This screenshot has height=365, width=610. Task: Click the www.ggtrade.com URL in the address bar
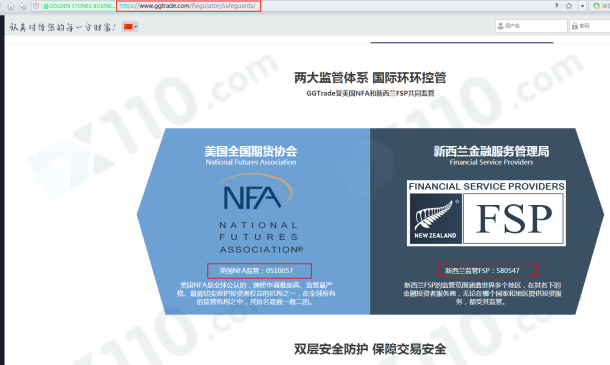[x=188, y=6]
